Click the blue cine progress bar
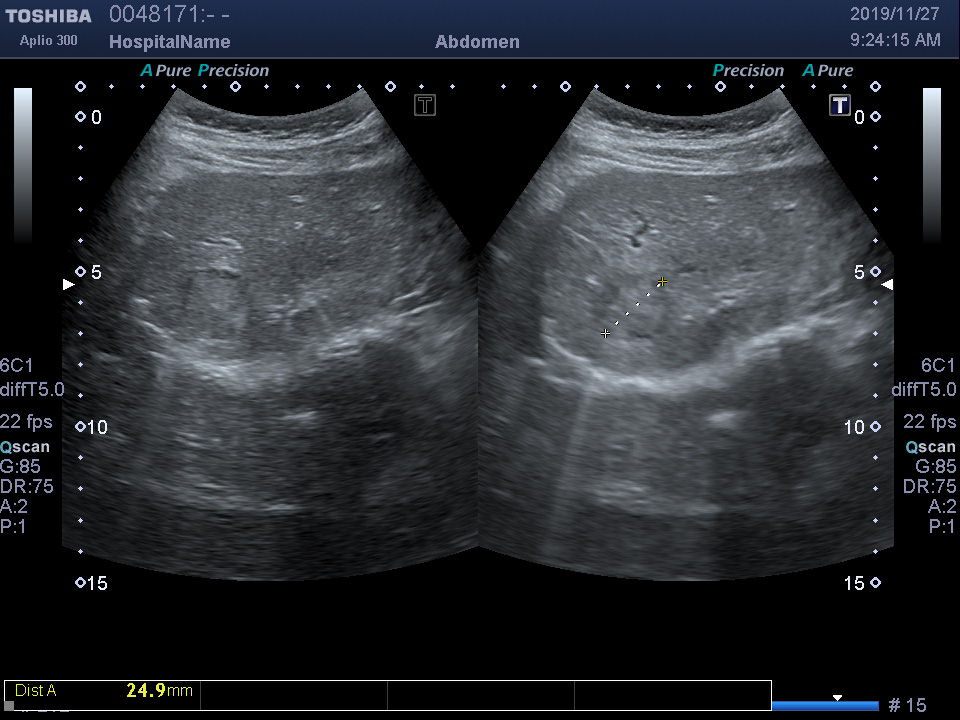 coord(825,706)
